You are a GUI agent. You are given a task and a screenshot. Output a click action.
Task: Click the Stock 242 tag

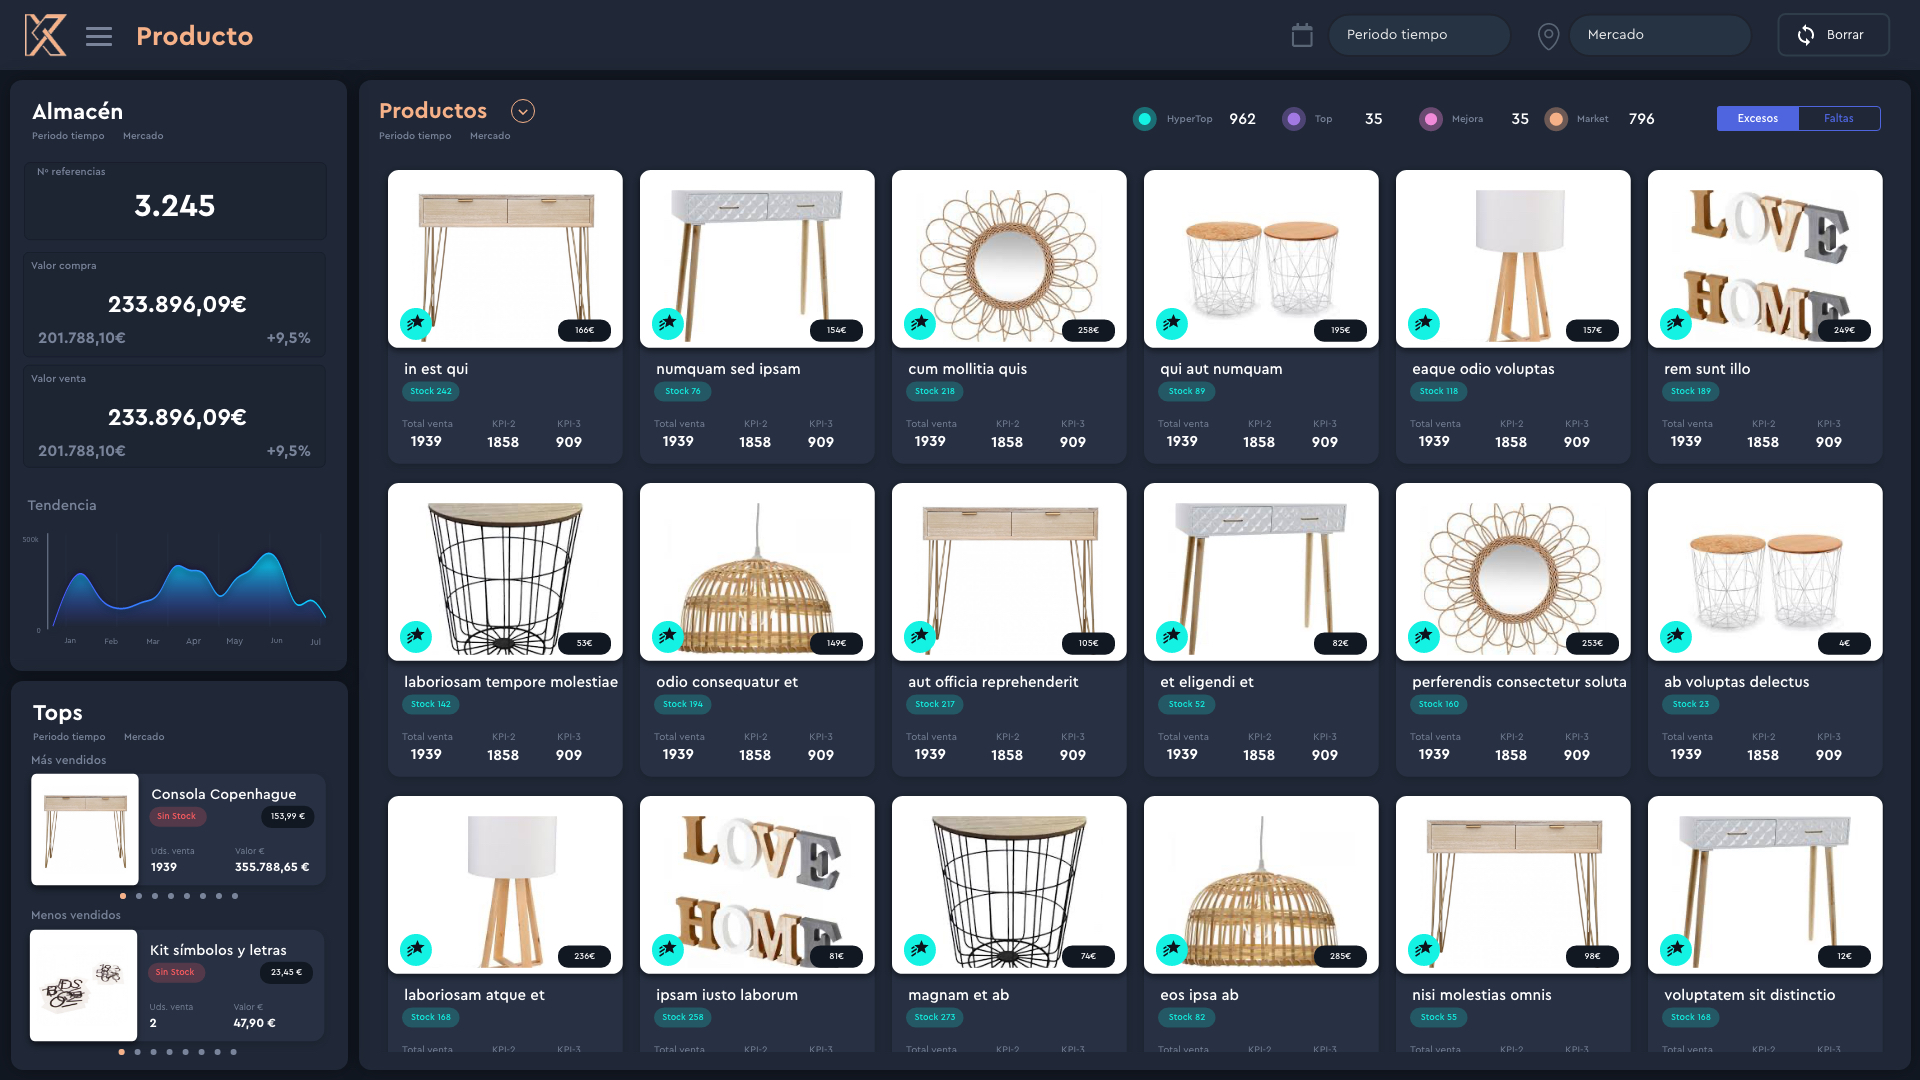pos(431,391)
